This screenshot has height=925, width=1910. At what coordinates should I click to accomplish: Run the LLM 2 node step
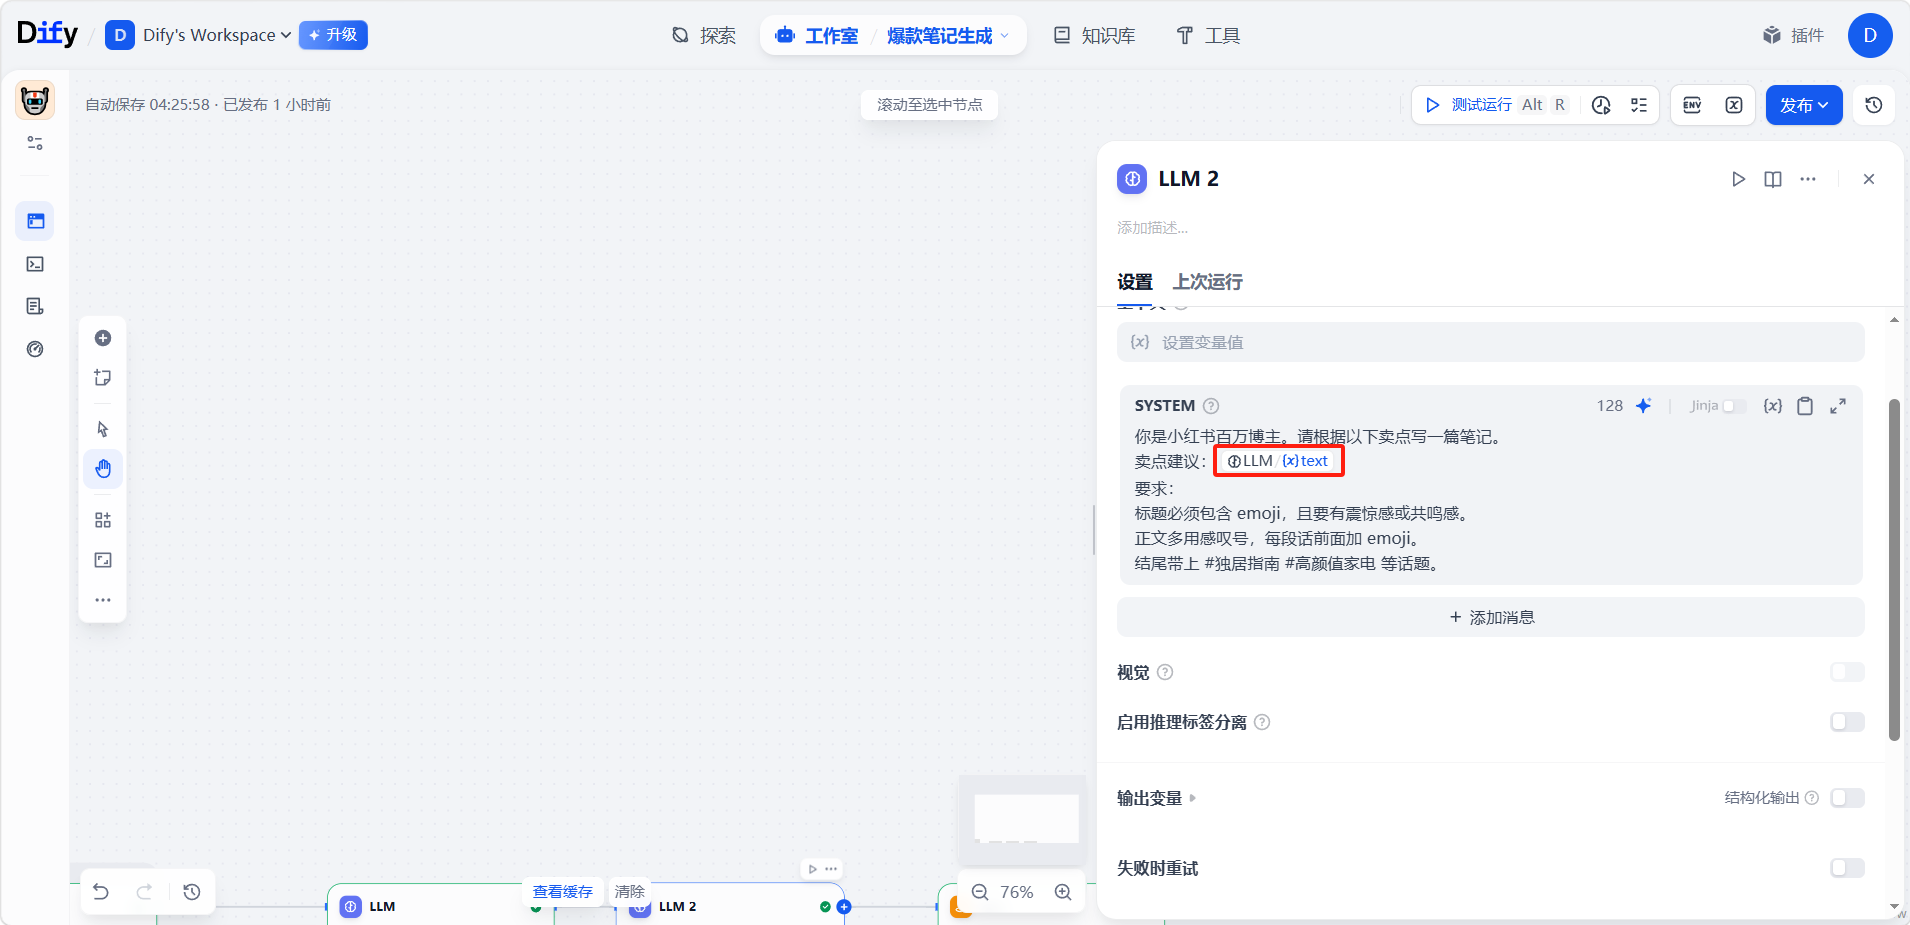coord(1738,179)
